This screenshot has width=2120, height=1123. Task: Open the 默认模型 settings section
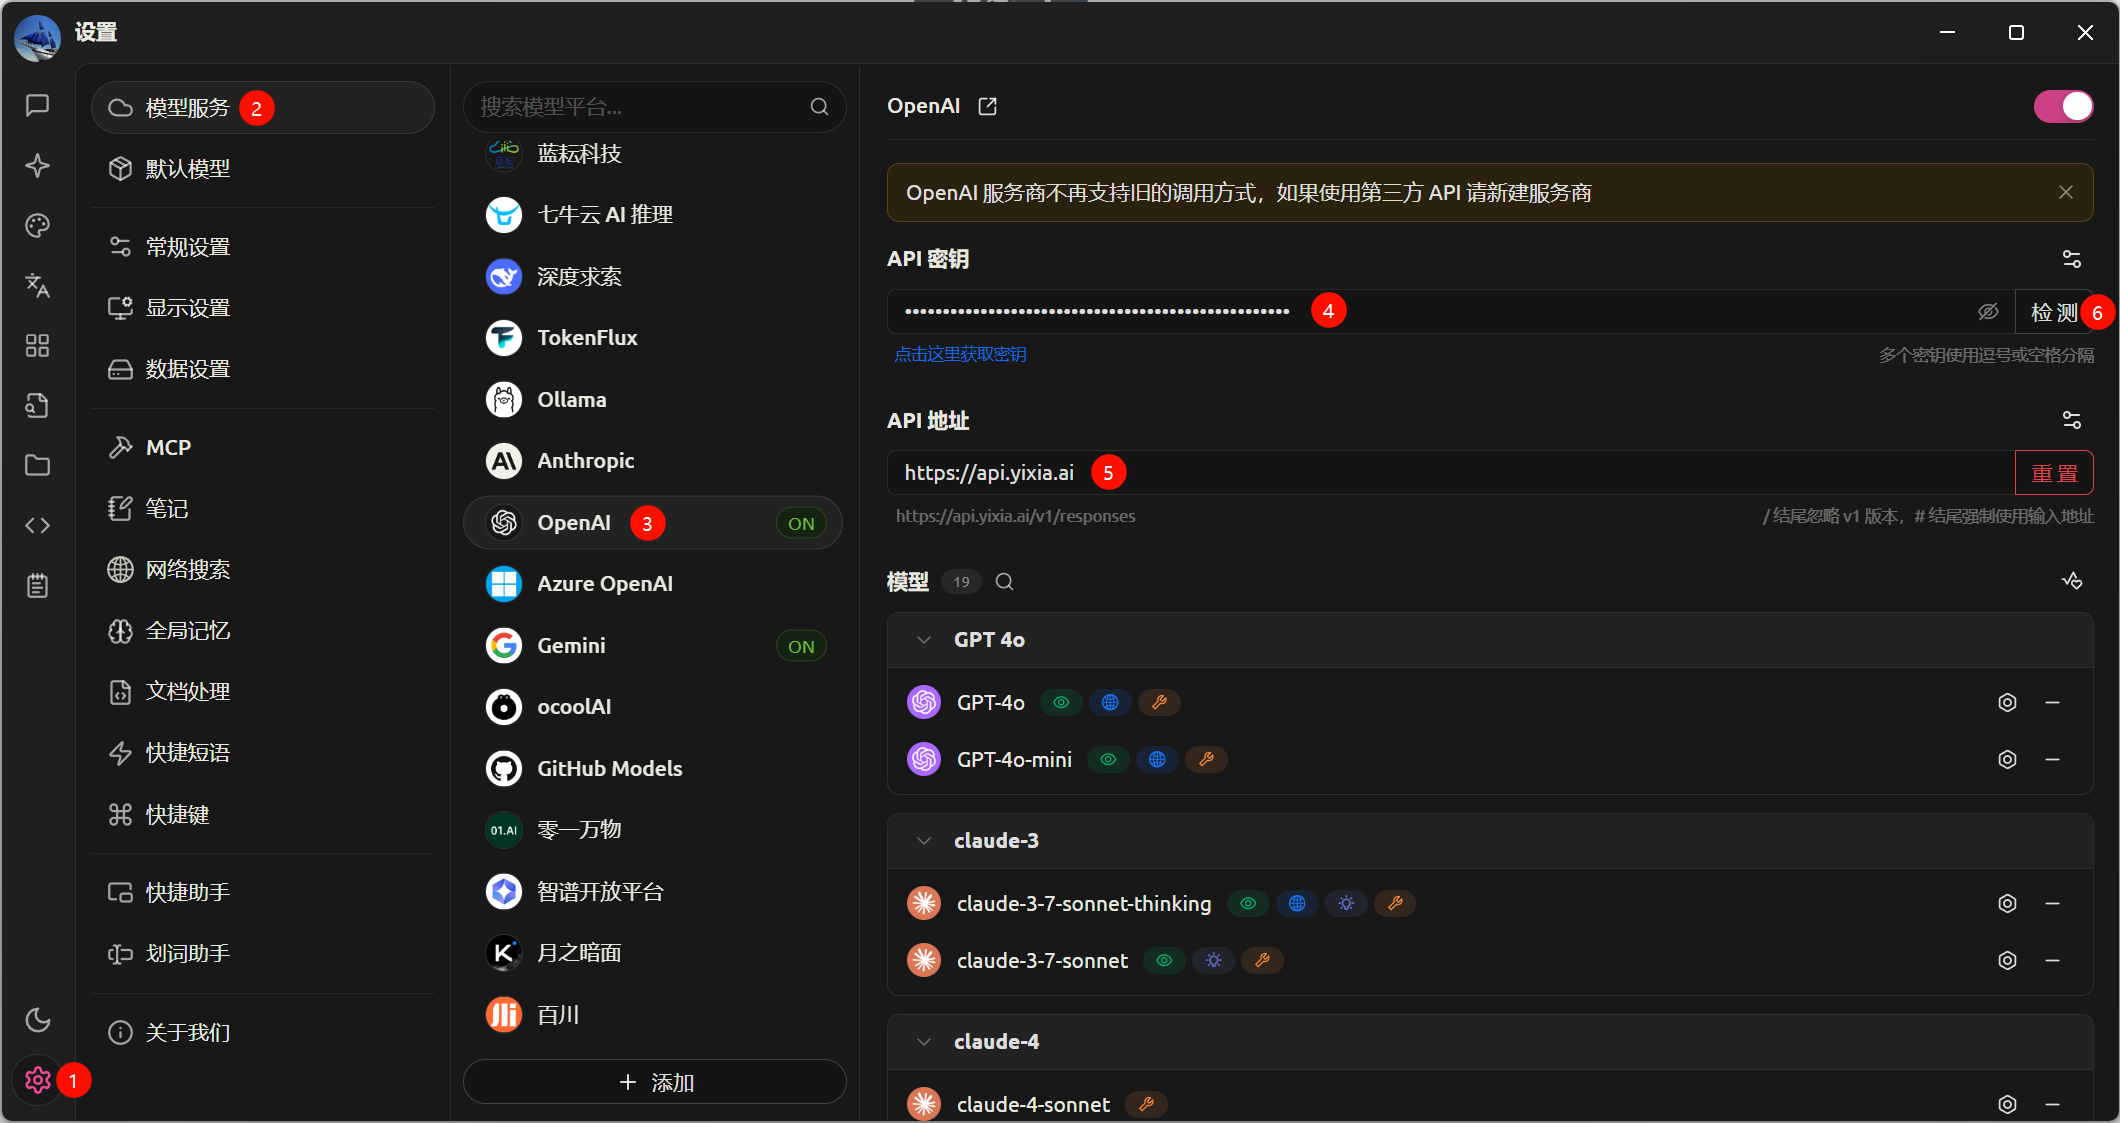pyautogui.click(x=262, y=169)
